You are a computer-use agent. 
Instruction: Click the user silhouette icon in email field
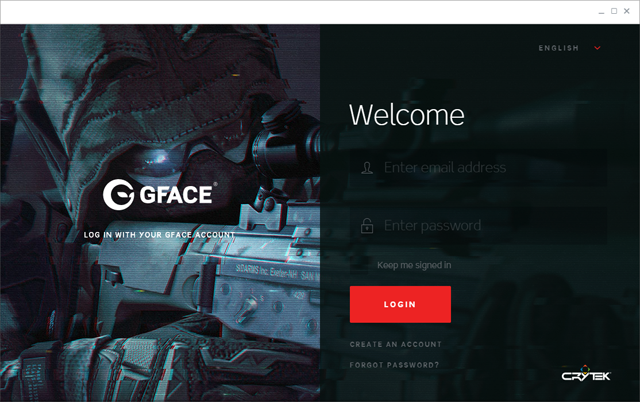point(368,168)
